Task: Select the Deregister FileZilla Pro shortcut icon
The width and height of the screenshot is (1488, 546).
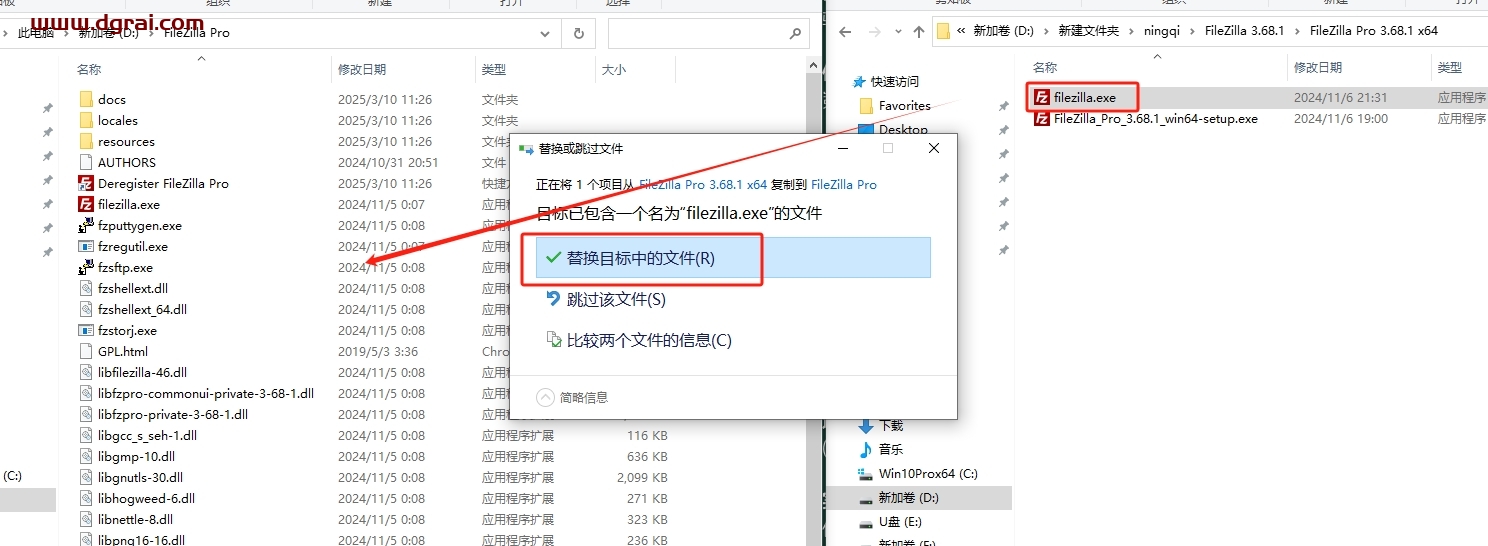Action: point(86,183)
